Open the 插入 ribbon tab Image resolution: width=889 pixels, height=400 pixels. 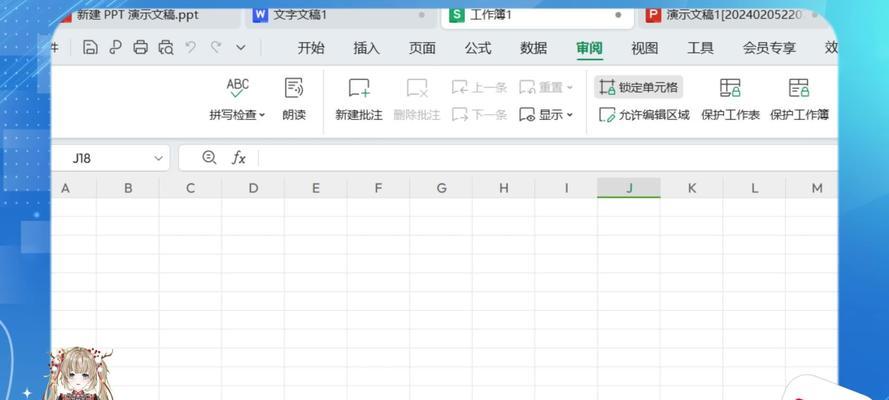coord(366,48)
